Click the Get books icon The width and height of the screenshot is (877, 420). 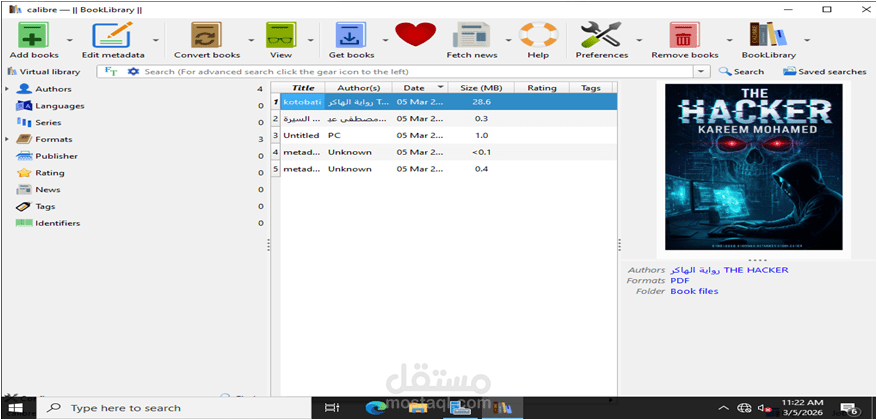pyautogui.click(x=351, y=35)
